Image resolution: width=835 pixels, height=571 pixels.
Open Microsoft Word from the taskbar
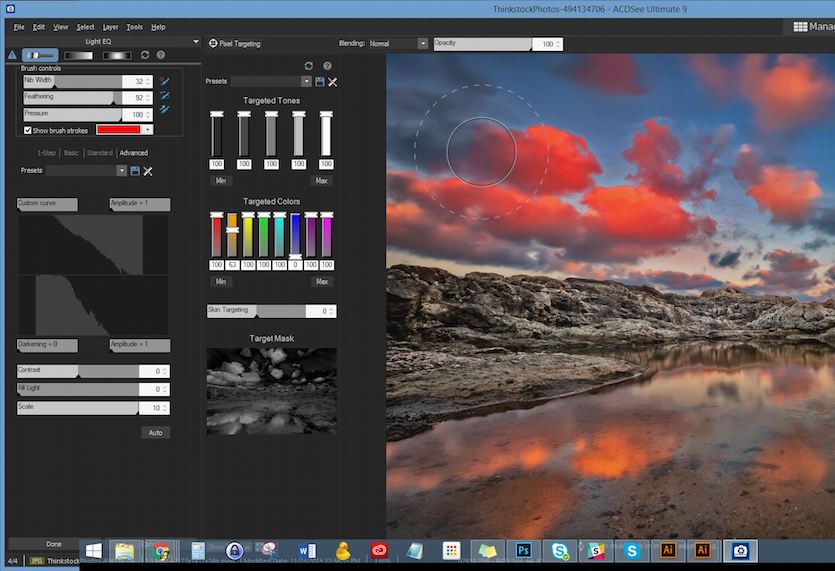click(307, 551)
